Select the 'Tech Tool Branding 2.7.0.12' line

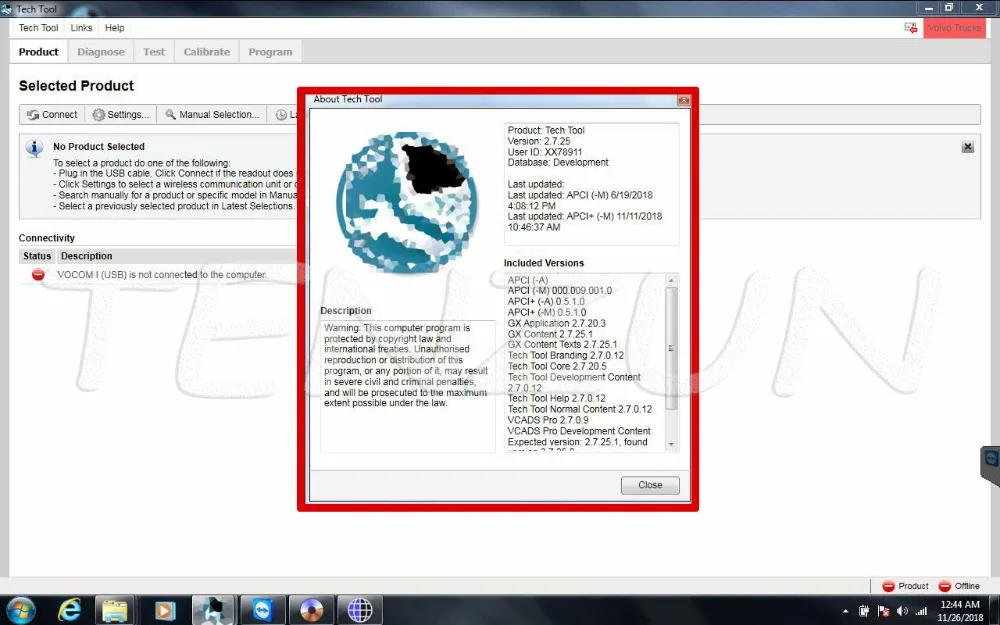(x=565, y=355)
